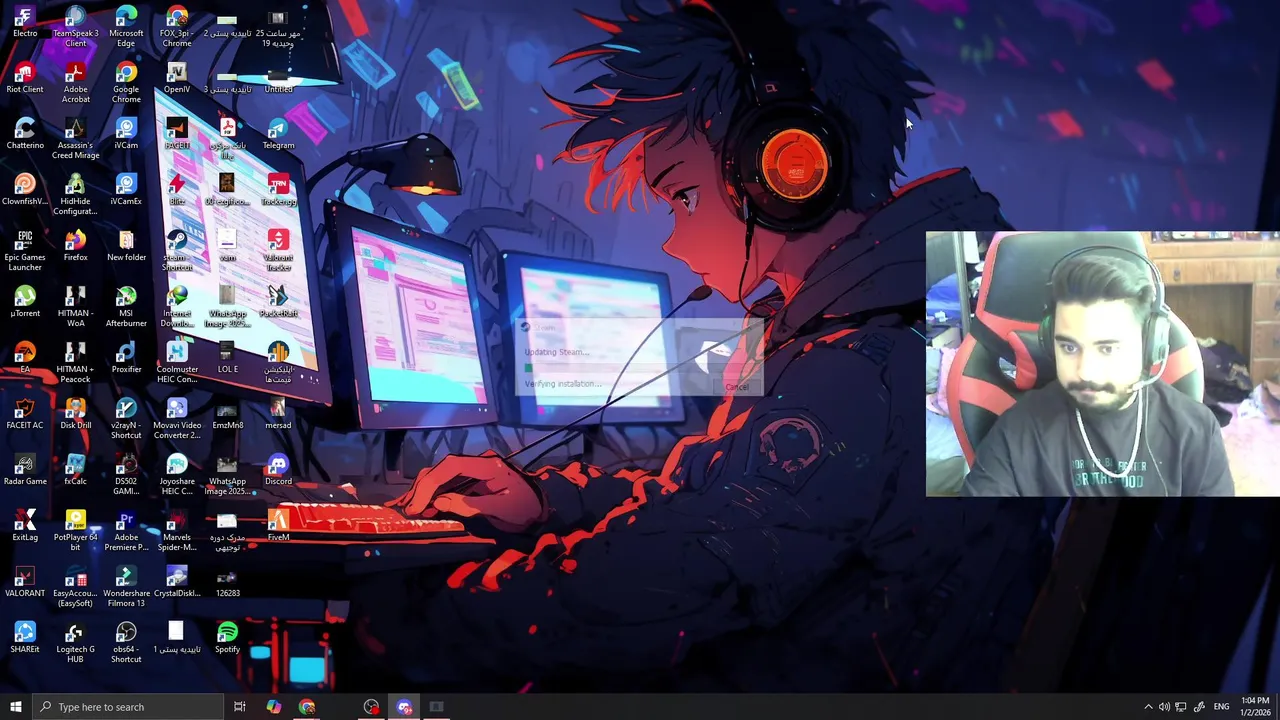Open Wondershare Filmora 13 shortcut
This screenshot has height=720, width=1280.
click(x=126, y=587)
